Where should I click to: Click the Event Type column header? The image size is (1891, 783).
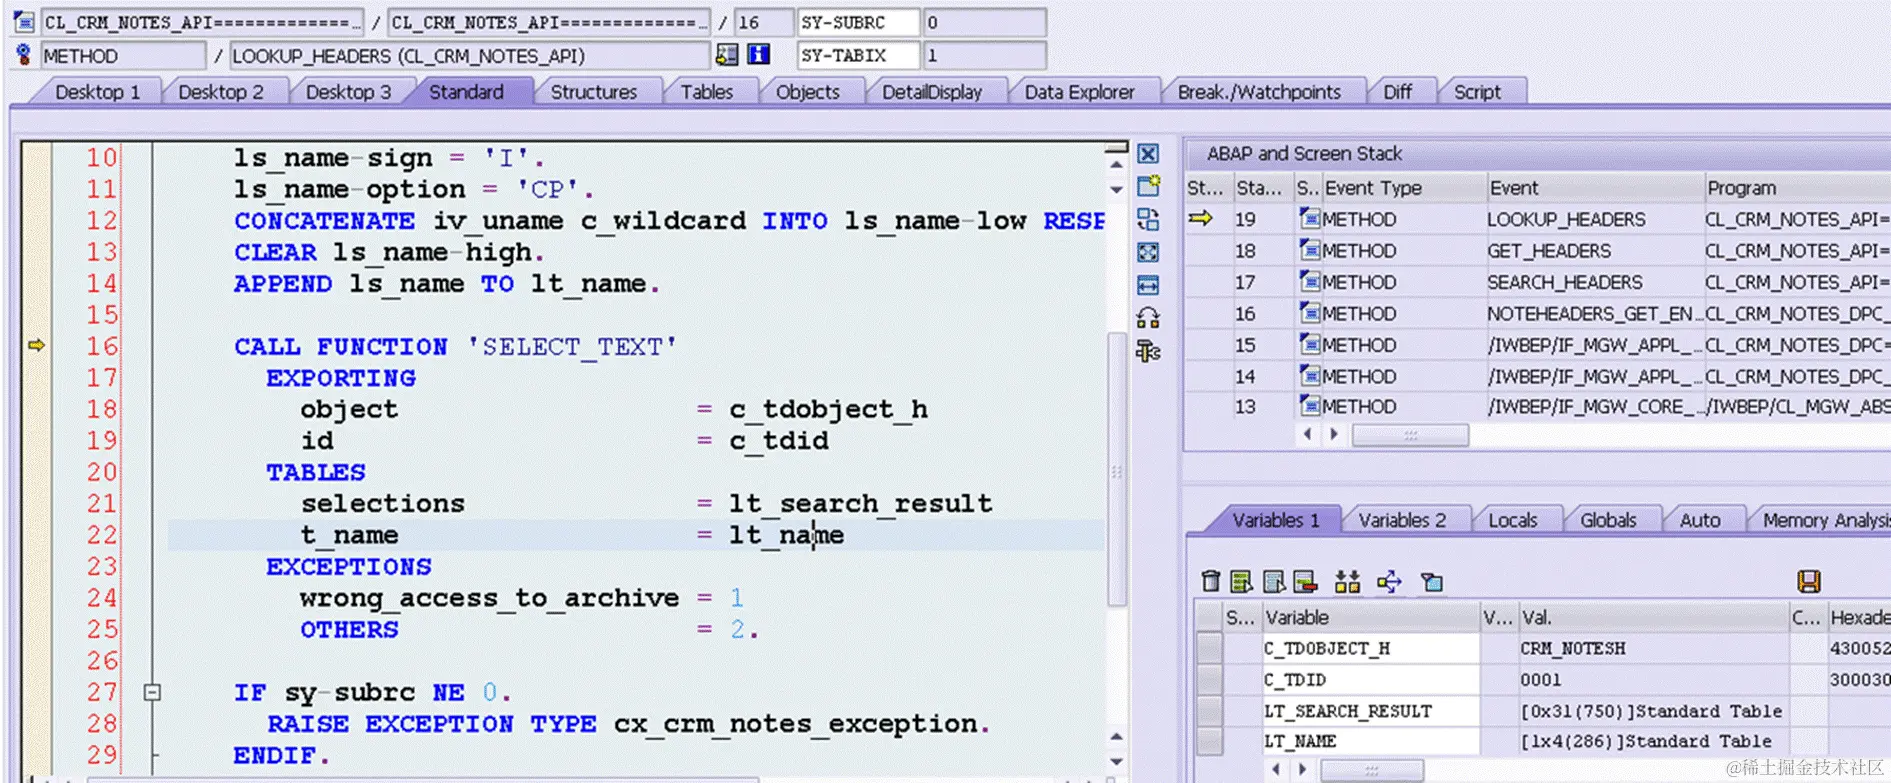click(1403, 188)
